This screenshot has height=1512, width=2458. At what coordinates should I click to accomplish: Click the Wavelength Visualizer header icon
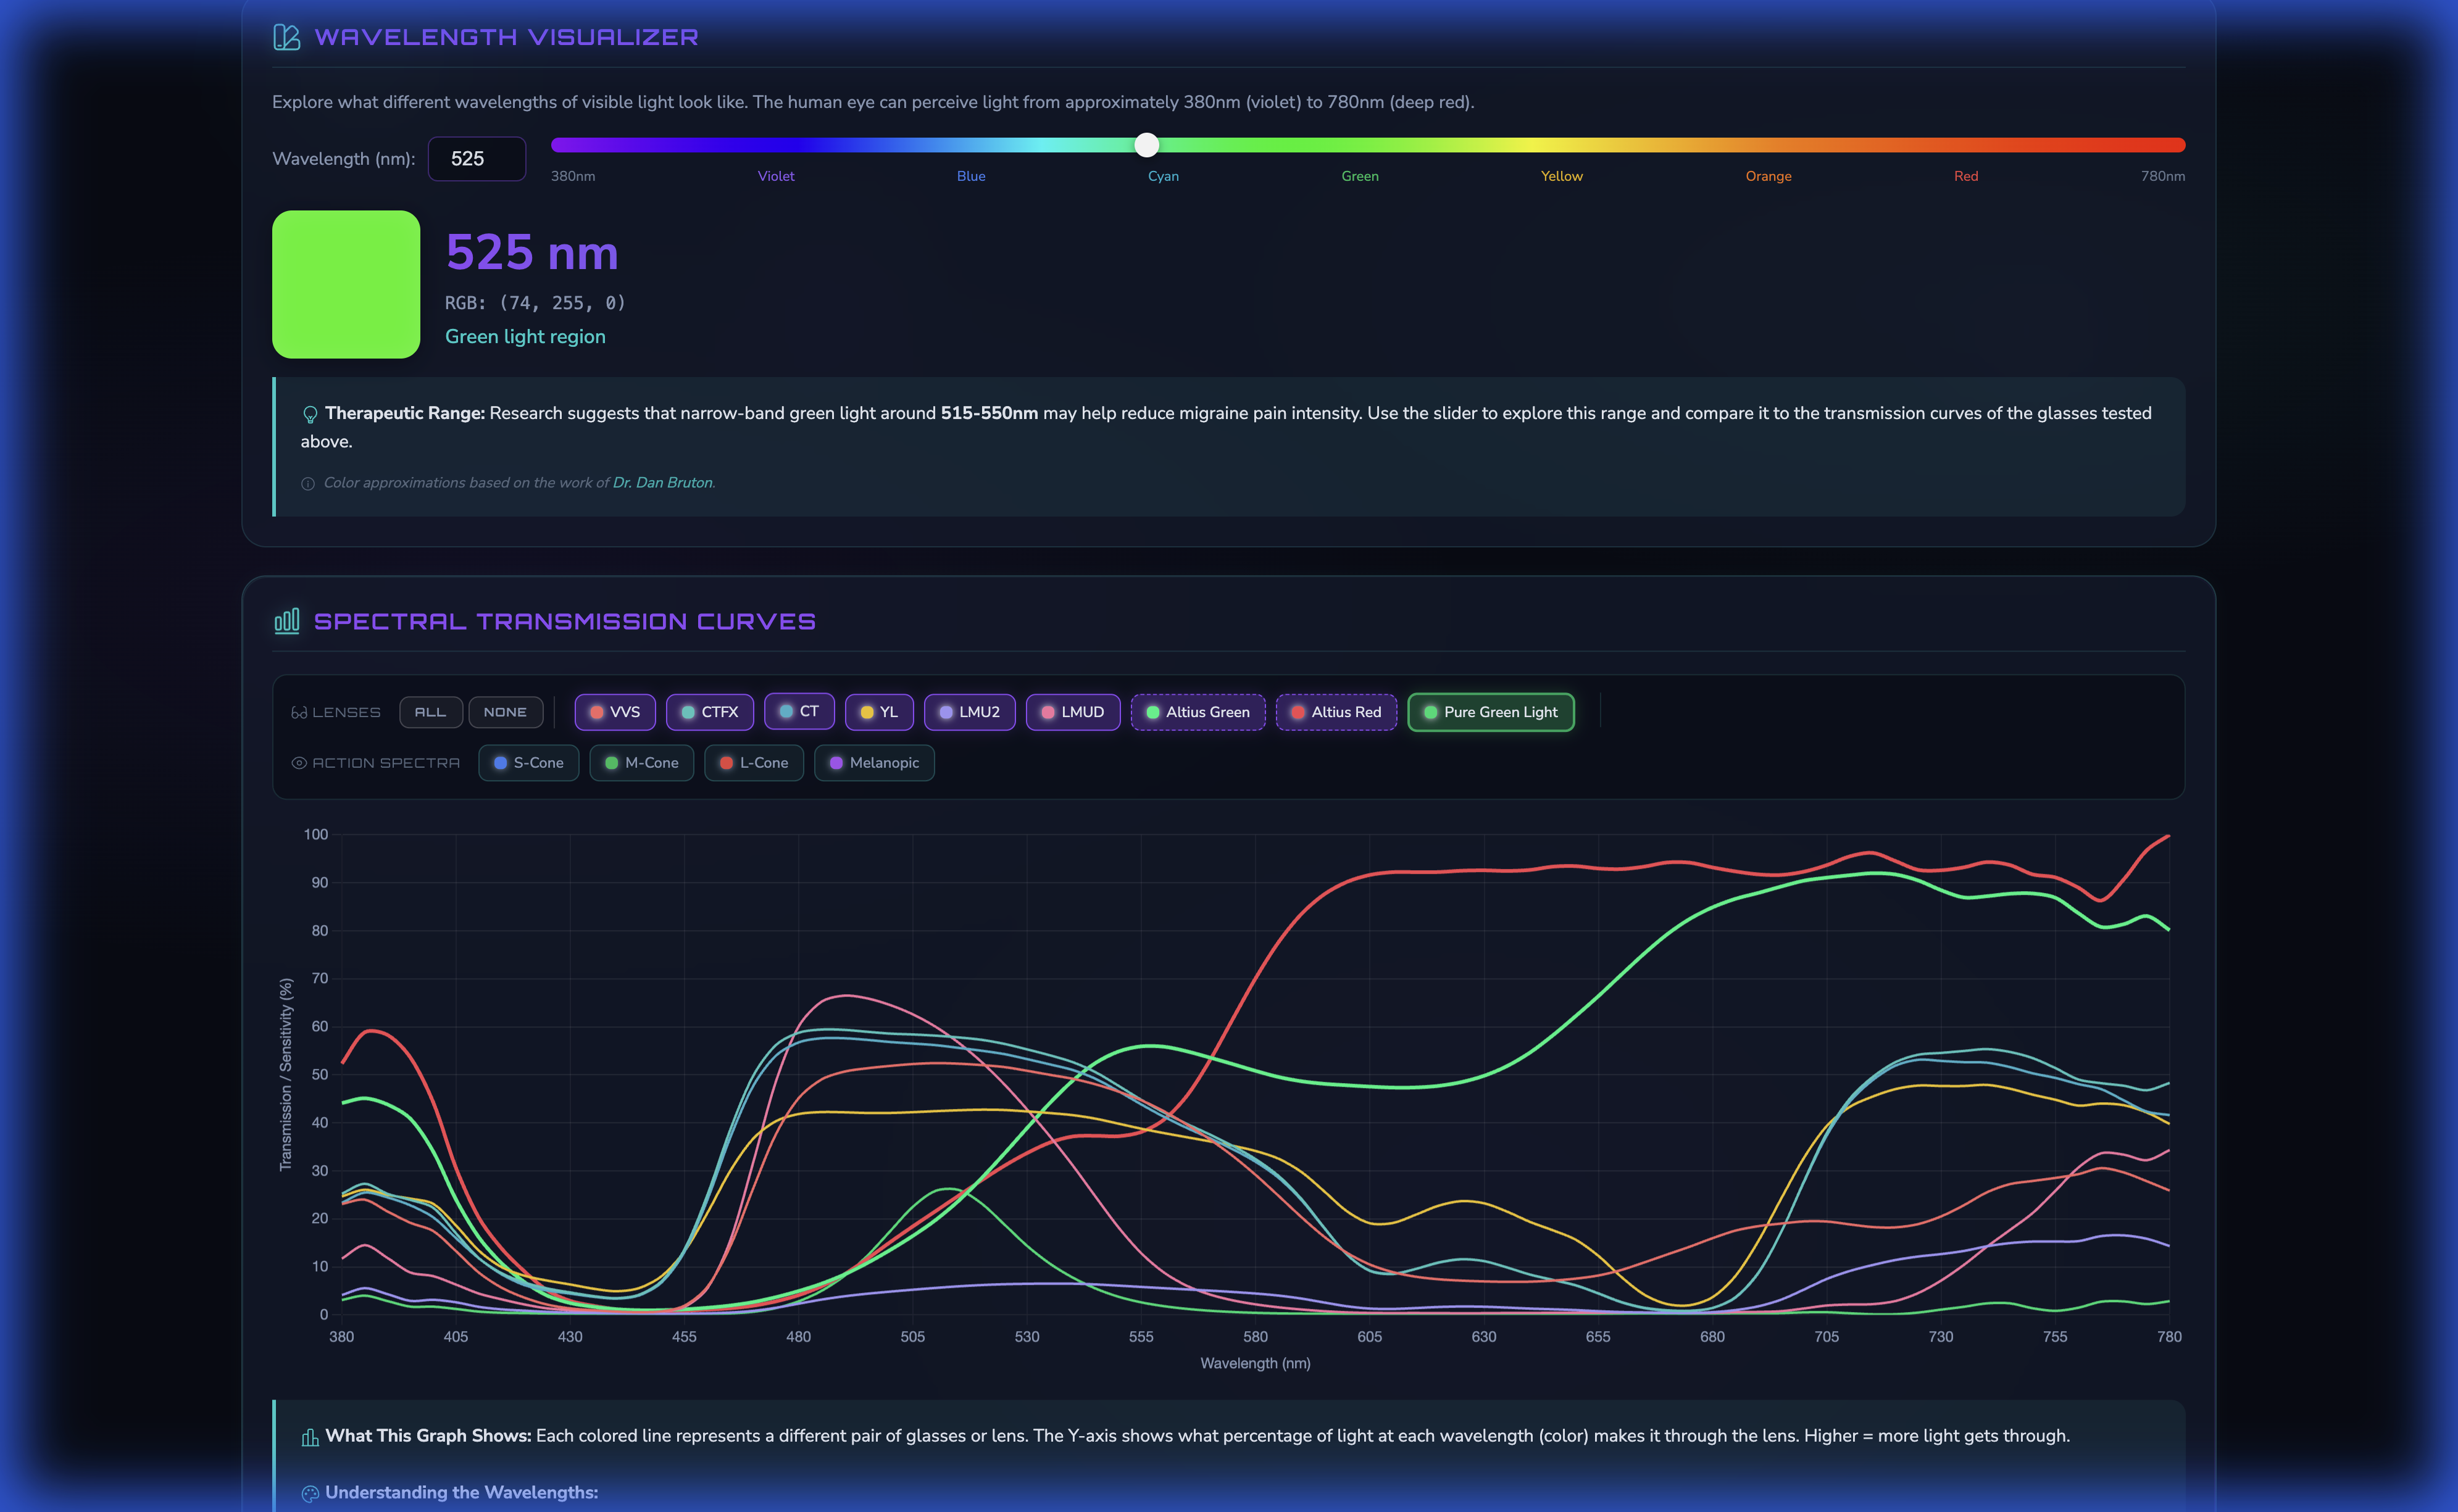tap(287, 37)
